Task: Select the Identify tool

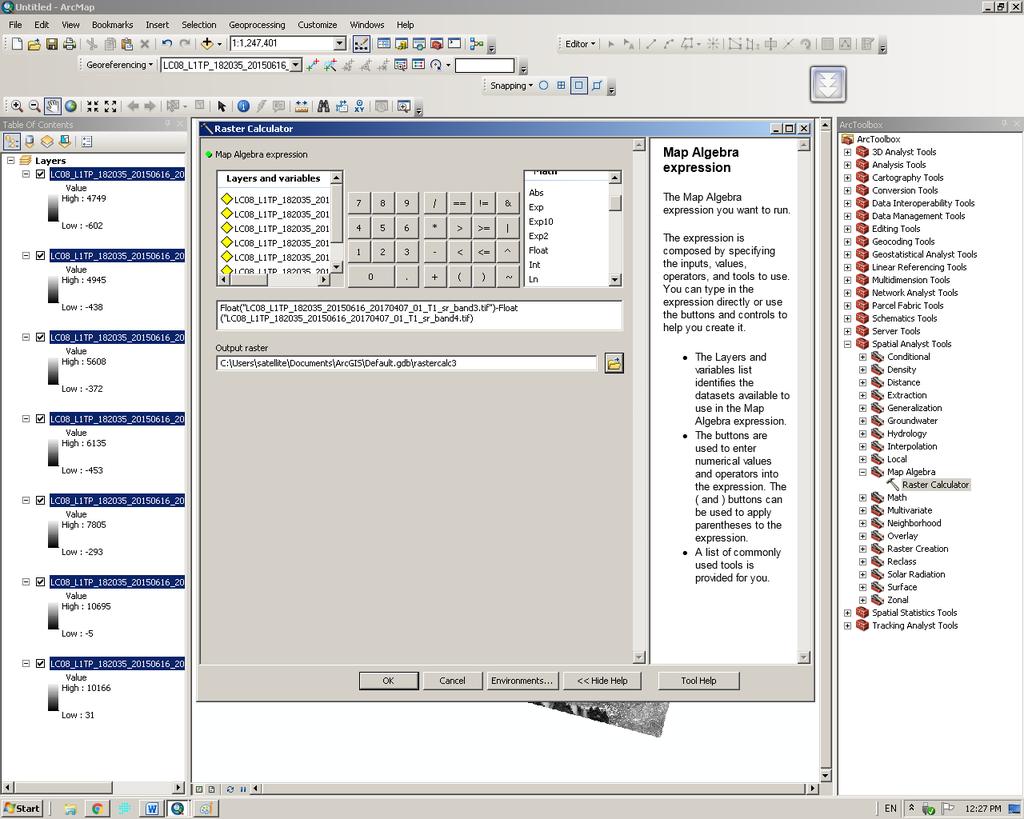Action: [243, 106]
